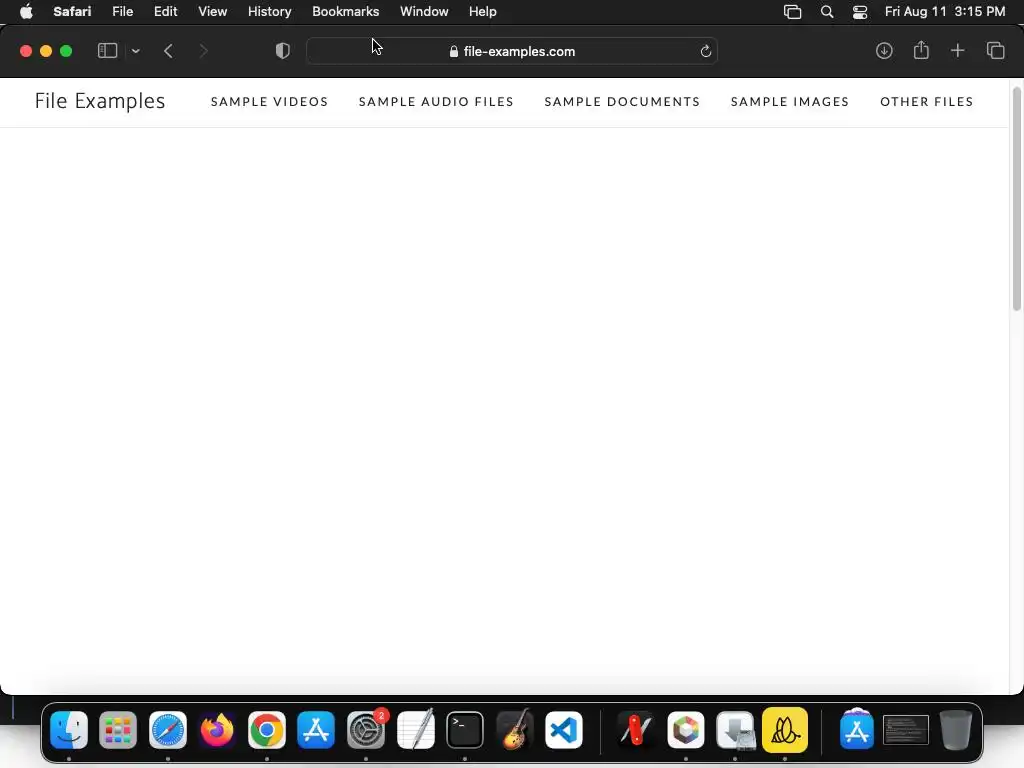Toggle the Safari sidebar
Screen dimensions: 1024x768
[x=107, y=51]
